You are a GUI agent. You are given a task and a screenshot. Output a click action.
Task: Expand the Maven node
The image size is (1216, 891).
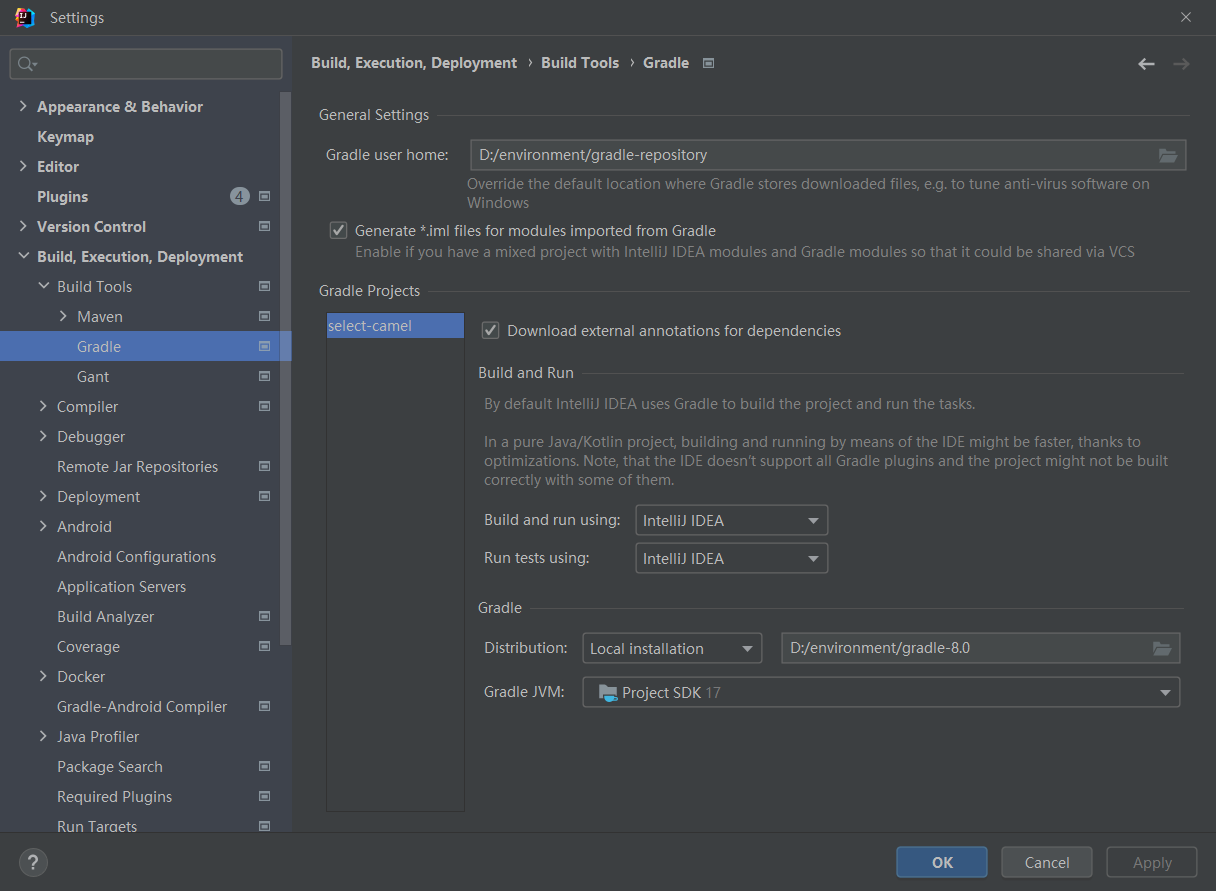pyautogui.click(x=63, y=316)
